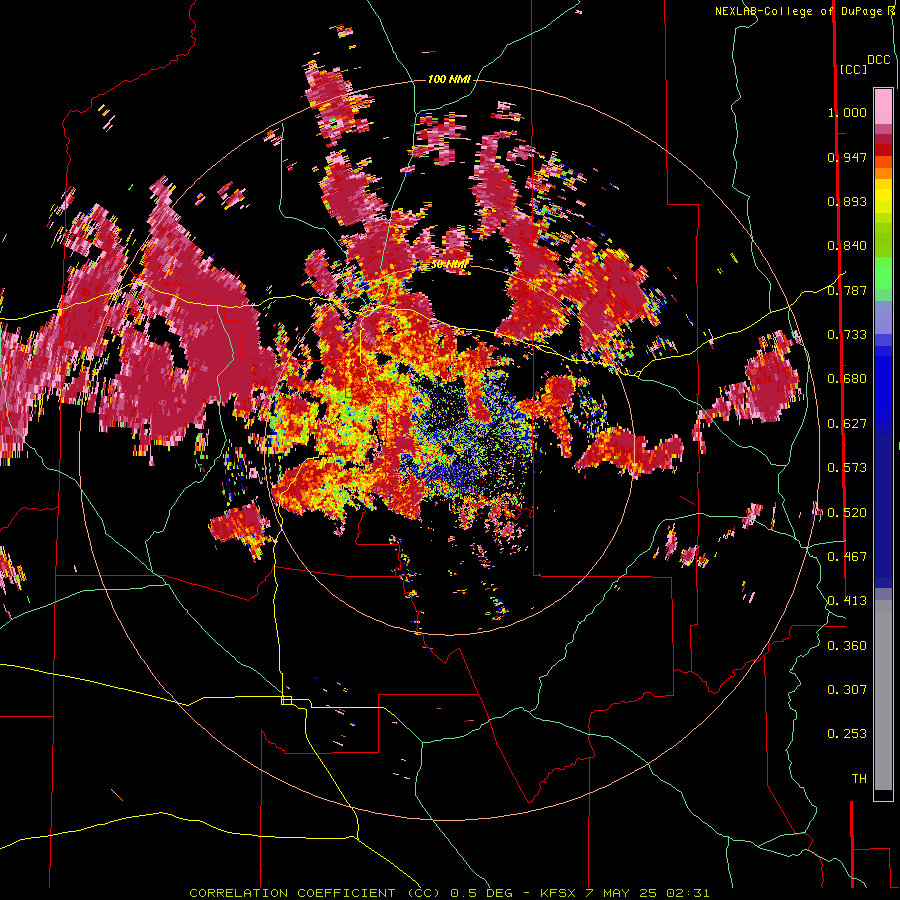Click the "100 NMI" range ring label
Image resolution: width=900 pixels, height=900 pixels.
449,79
